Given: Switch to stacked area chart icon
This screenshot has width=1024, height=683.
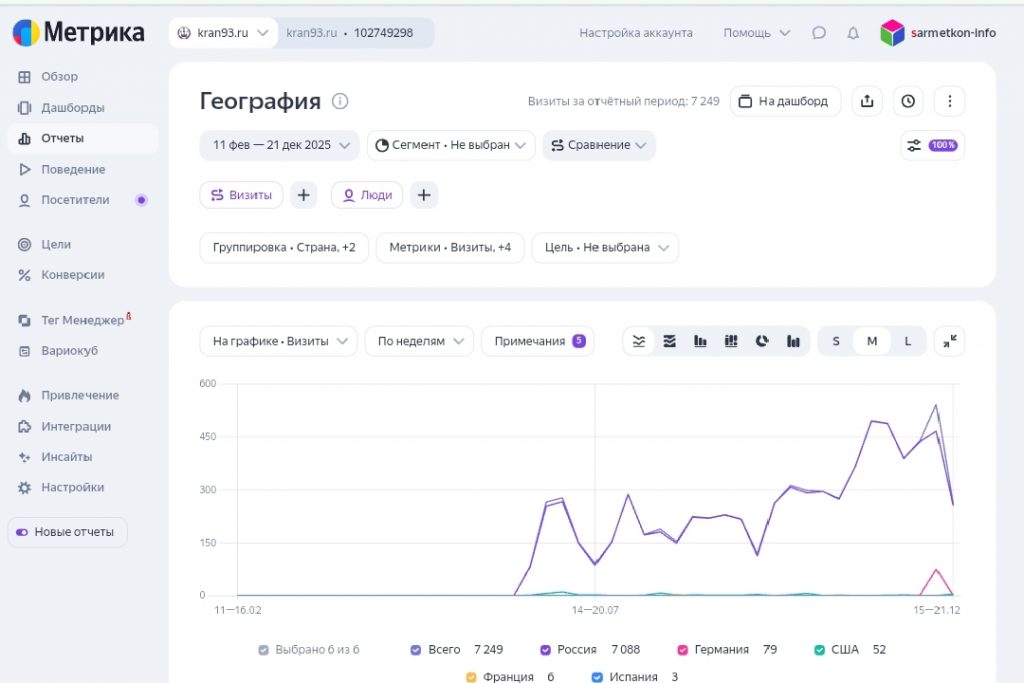Looking at the screenshot, I should click(x=670, y=341).
